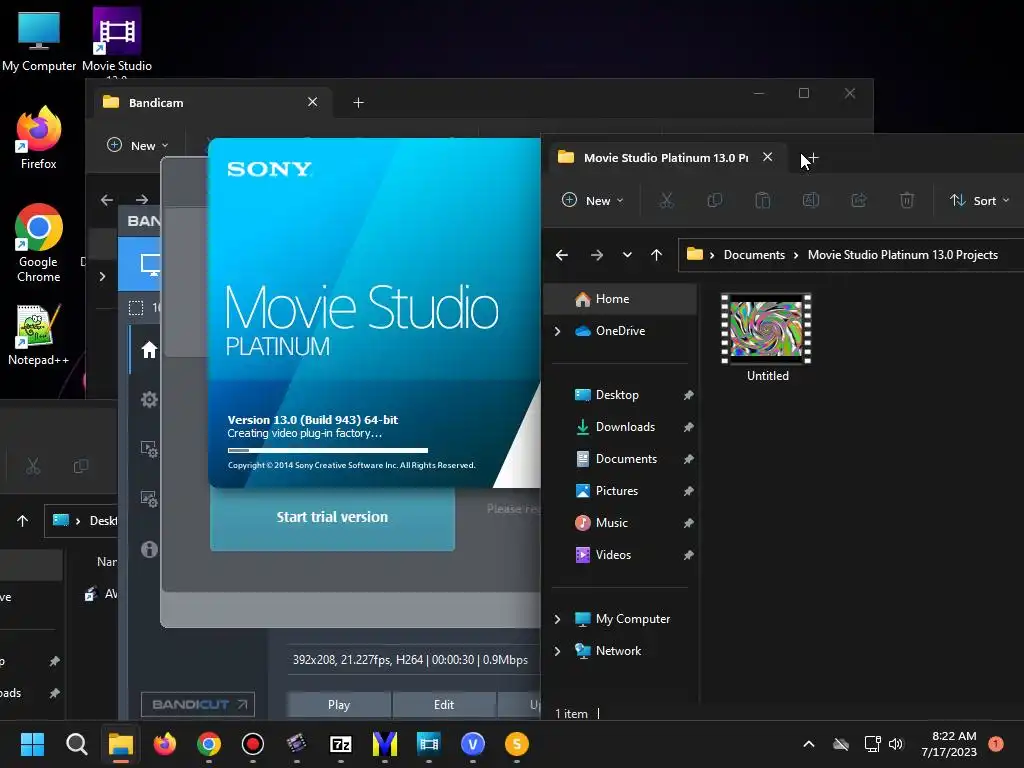
Task: Select Bandicam's screen recording mode monitor icon
Action: 150,264
